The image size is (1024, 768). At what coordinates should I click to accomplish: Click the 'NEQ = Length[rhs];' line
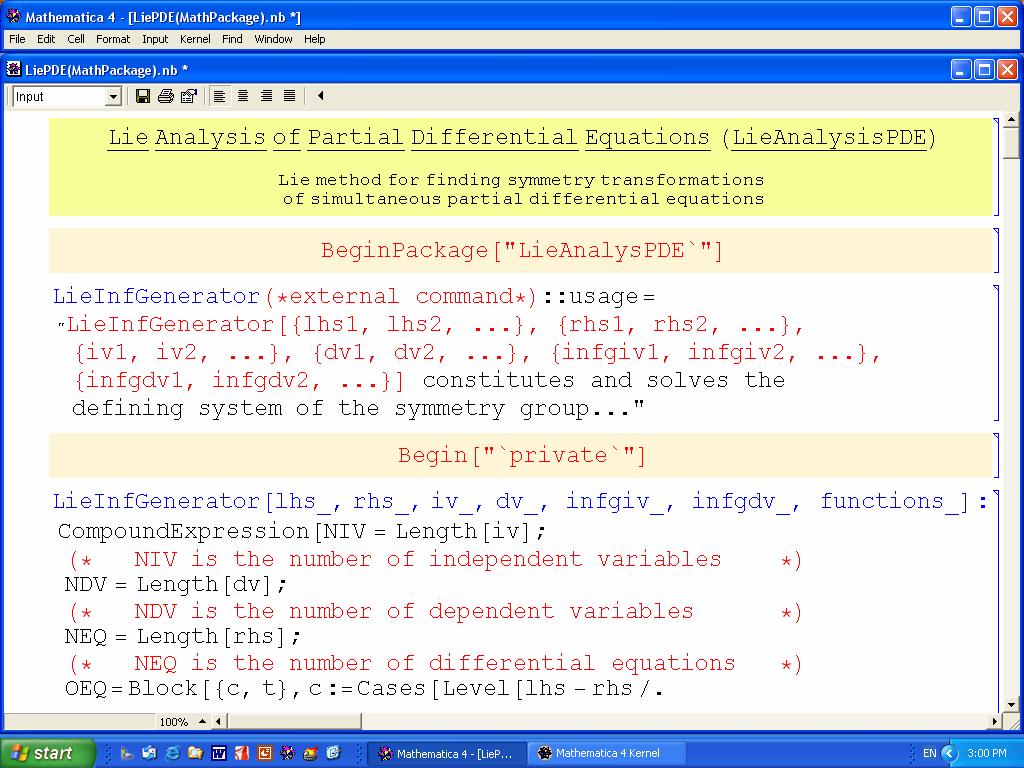pyautogui.click(x=182, y=636)
